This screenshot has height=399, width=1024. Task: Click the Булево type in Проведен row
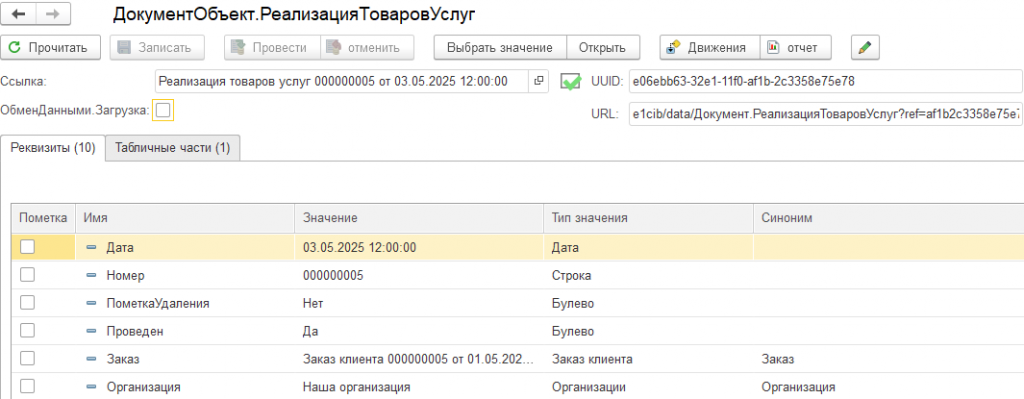click(x=648, y=331)
